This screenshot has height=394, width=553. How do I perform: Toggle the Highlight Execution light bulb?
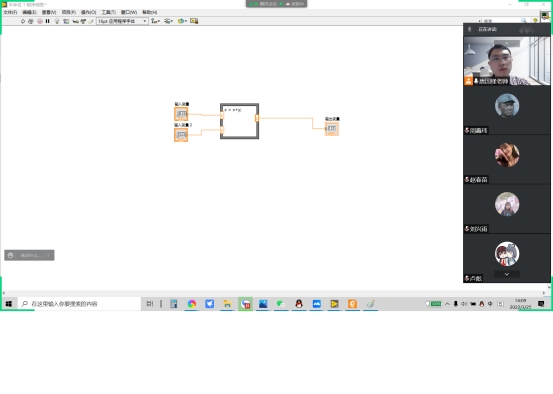pos(57,21)
